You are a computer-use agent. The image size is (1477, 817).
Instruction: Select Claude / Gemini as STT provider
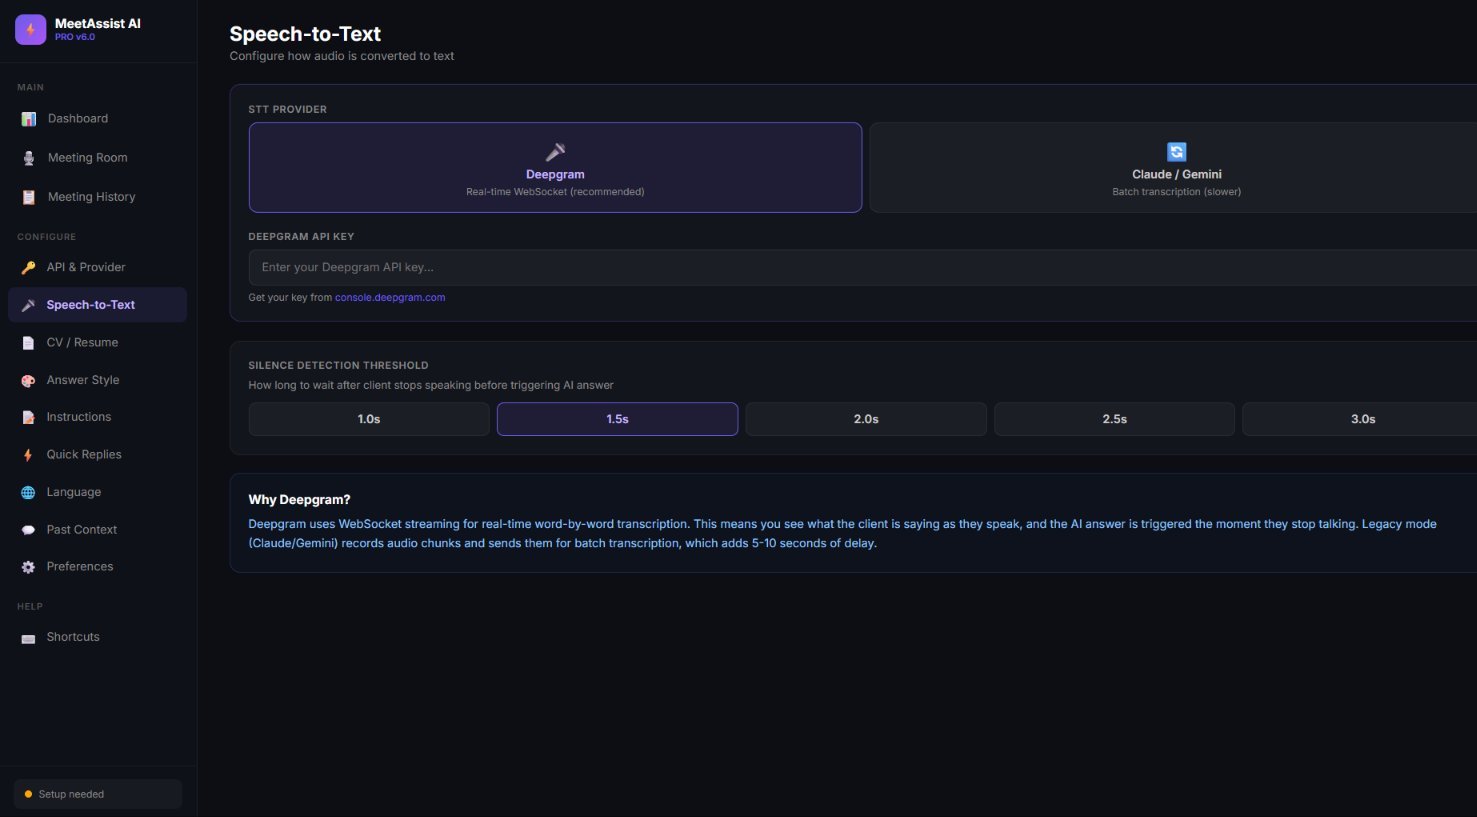pos(1173,167)
